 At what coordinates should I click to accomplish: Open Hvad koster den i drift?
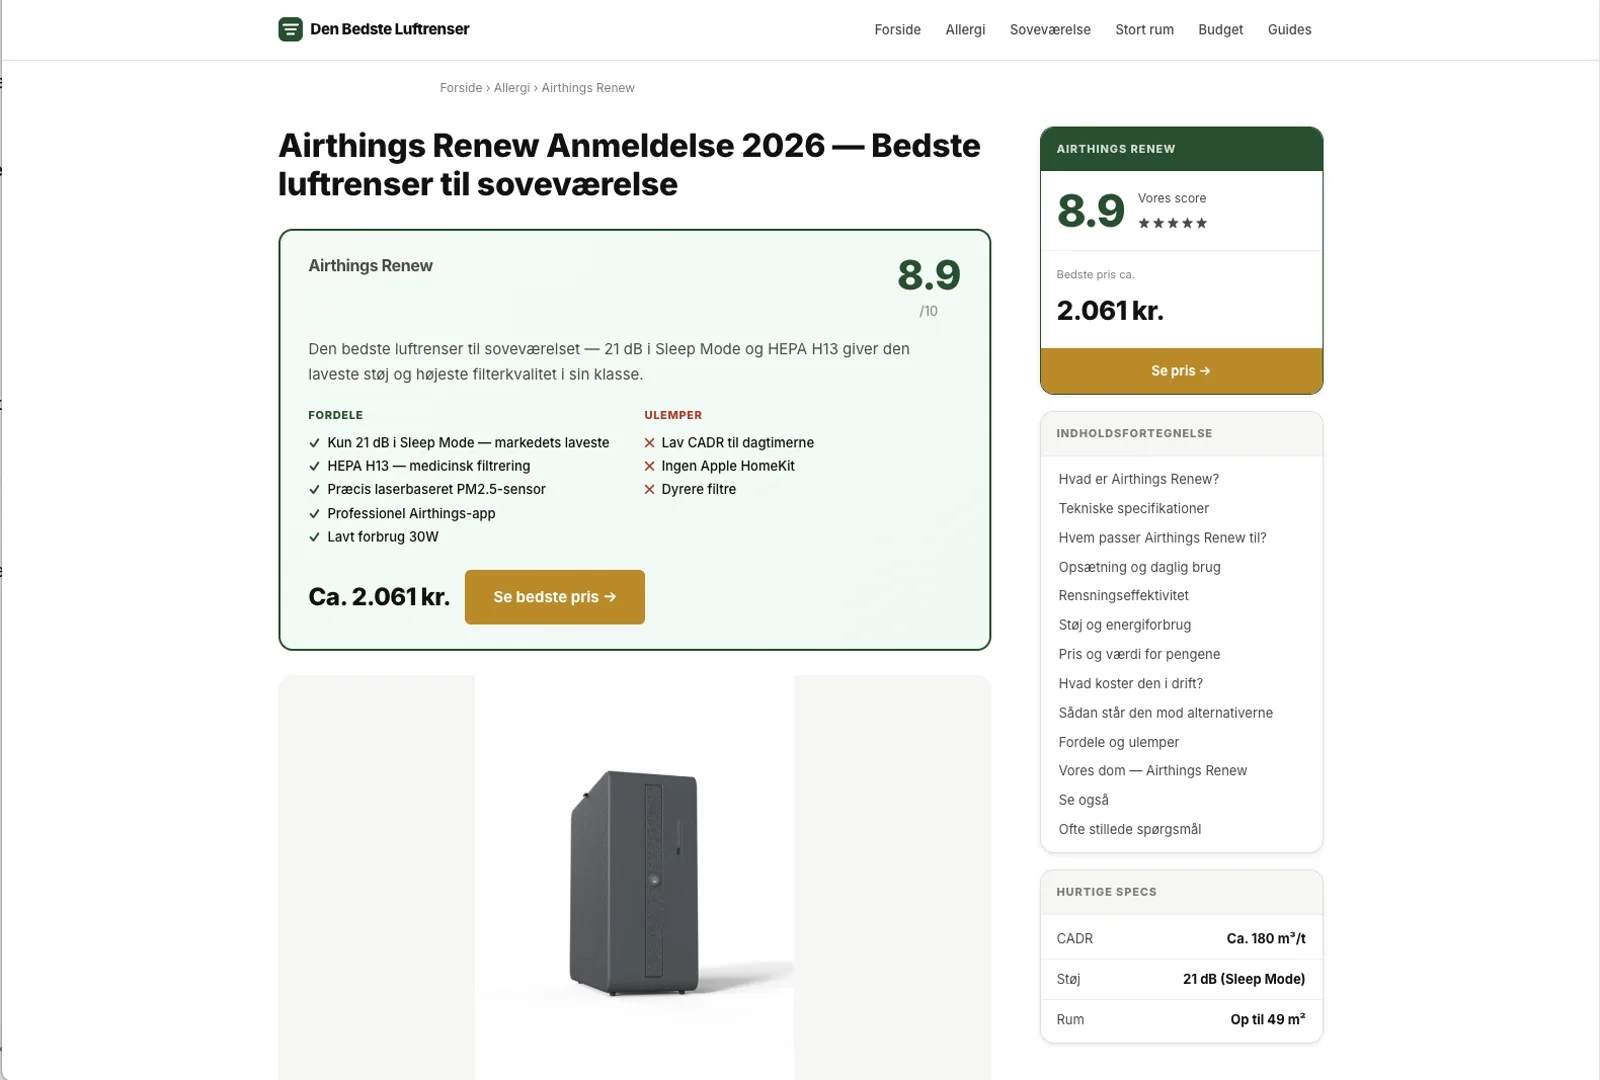1130,684
